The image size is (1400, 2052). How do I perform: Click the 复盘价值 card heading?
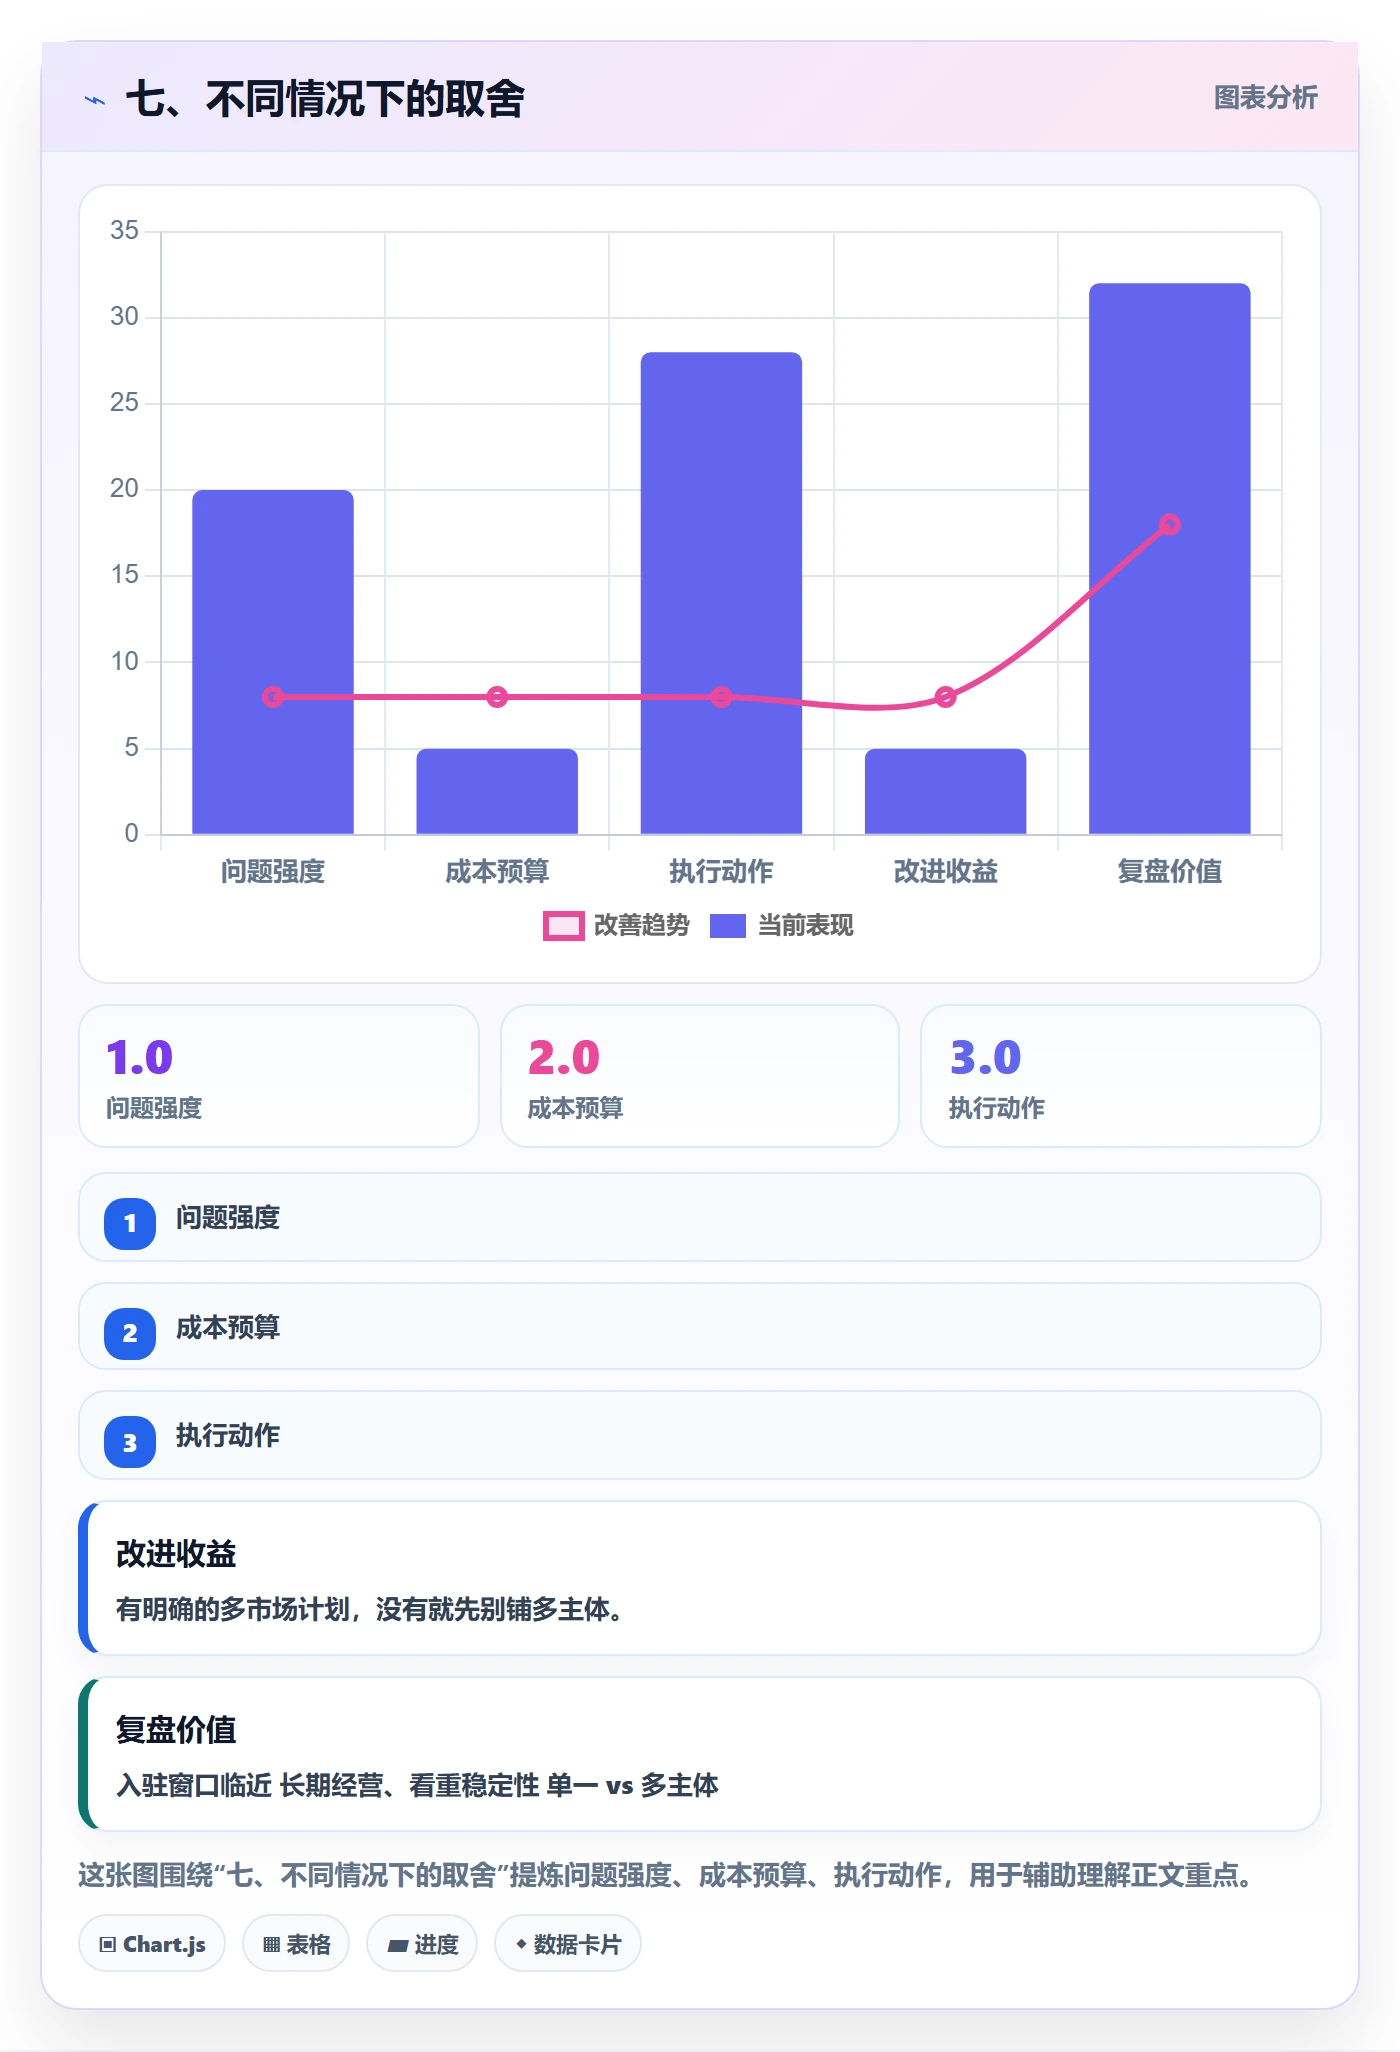tap(176, 1729)
